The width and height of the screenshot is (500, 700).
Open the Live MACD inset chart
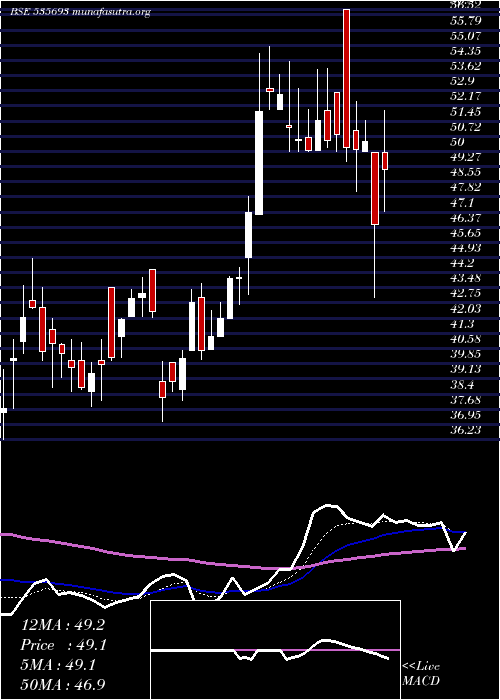275,650
